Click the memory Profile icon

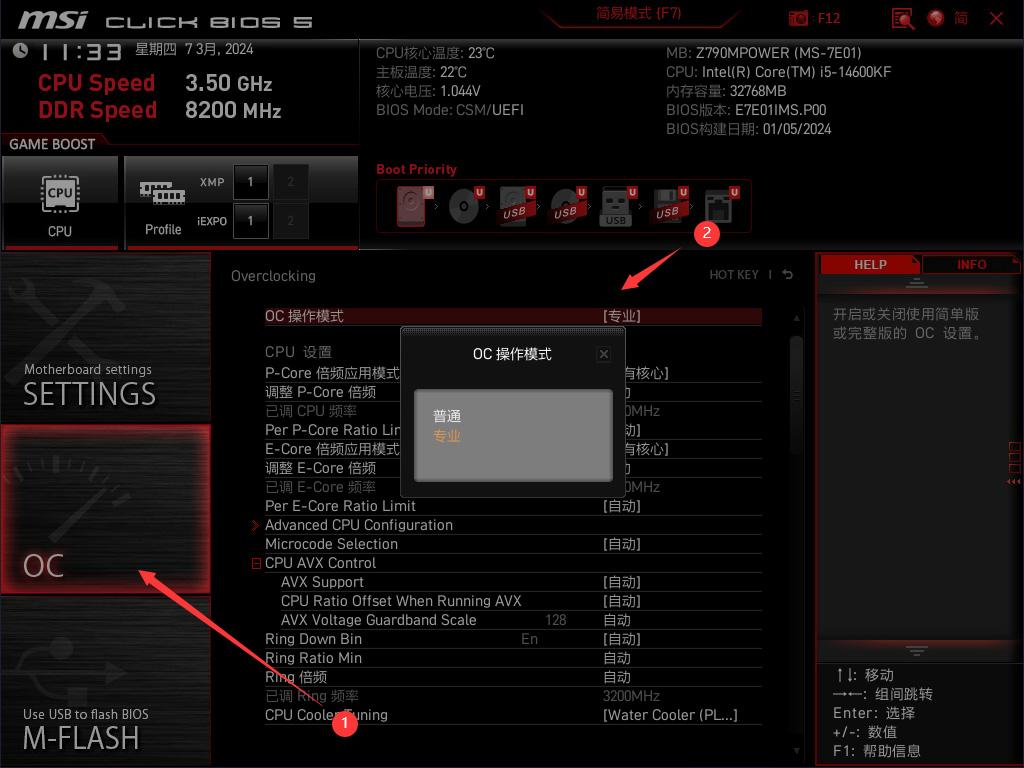(x=163, y=193)
